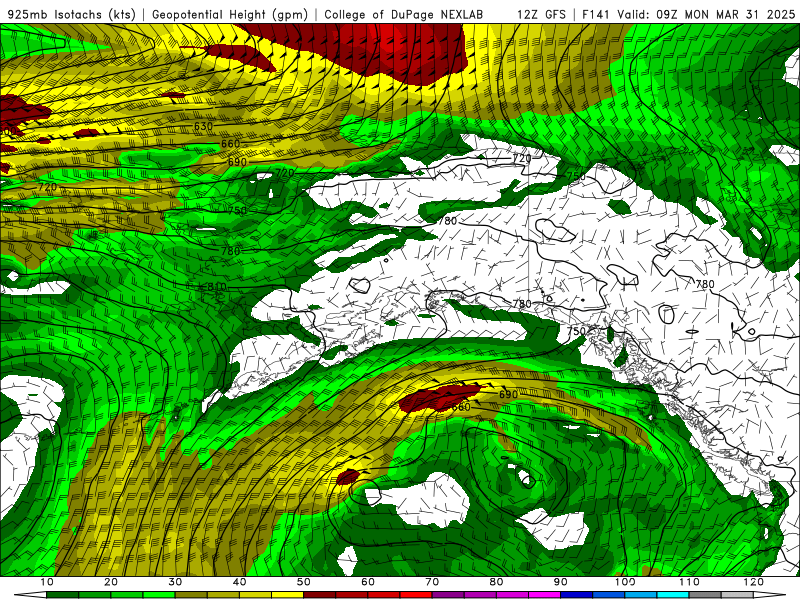Select the darkest green 10-15 kt legend swatch
The image size is (800, 600).
point(63,595)
